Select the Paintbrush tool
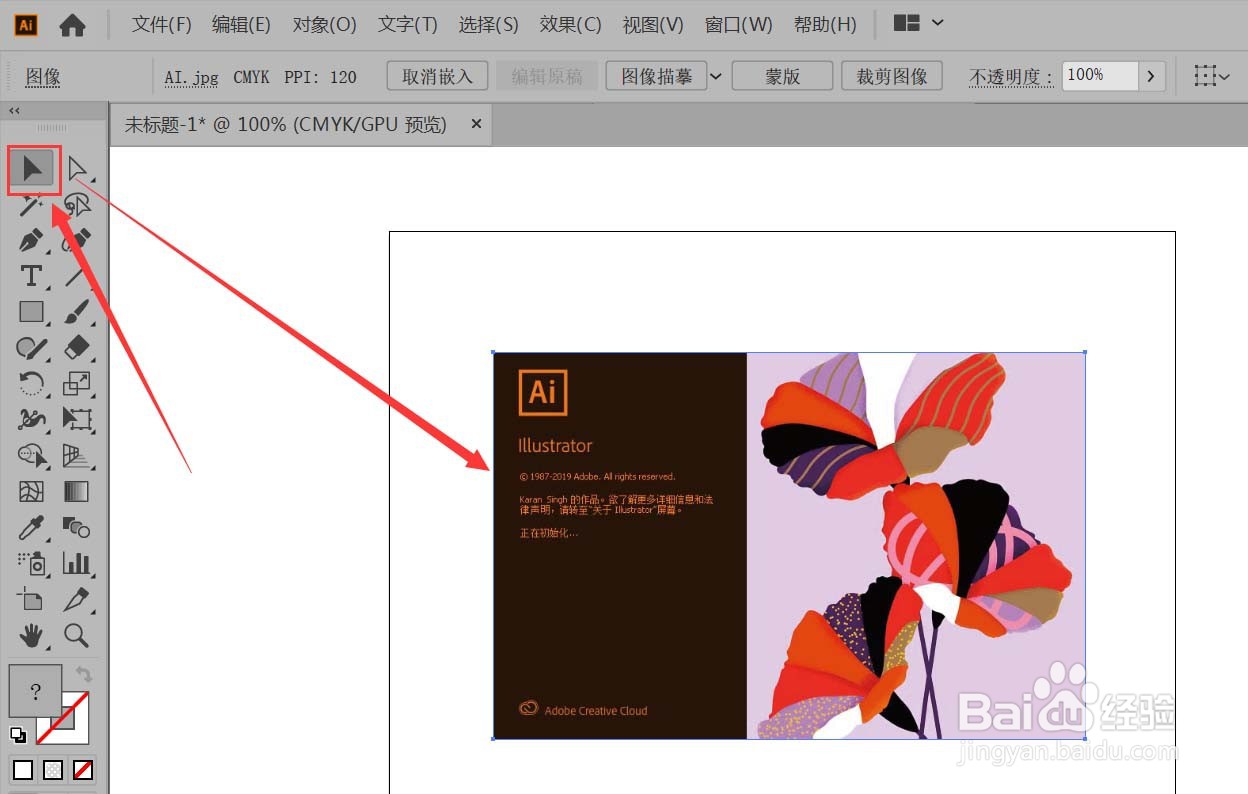Image resolution: width=1248 pixels, height=794 pixels. pyautogui.click(x=78, y=312)
